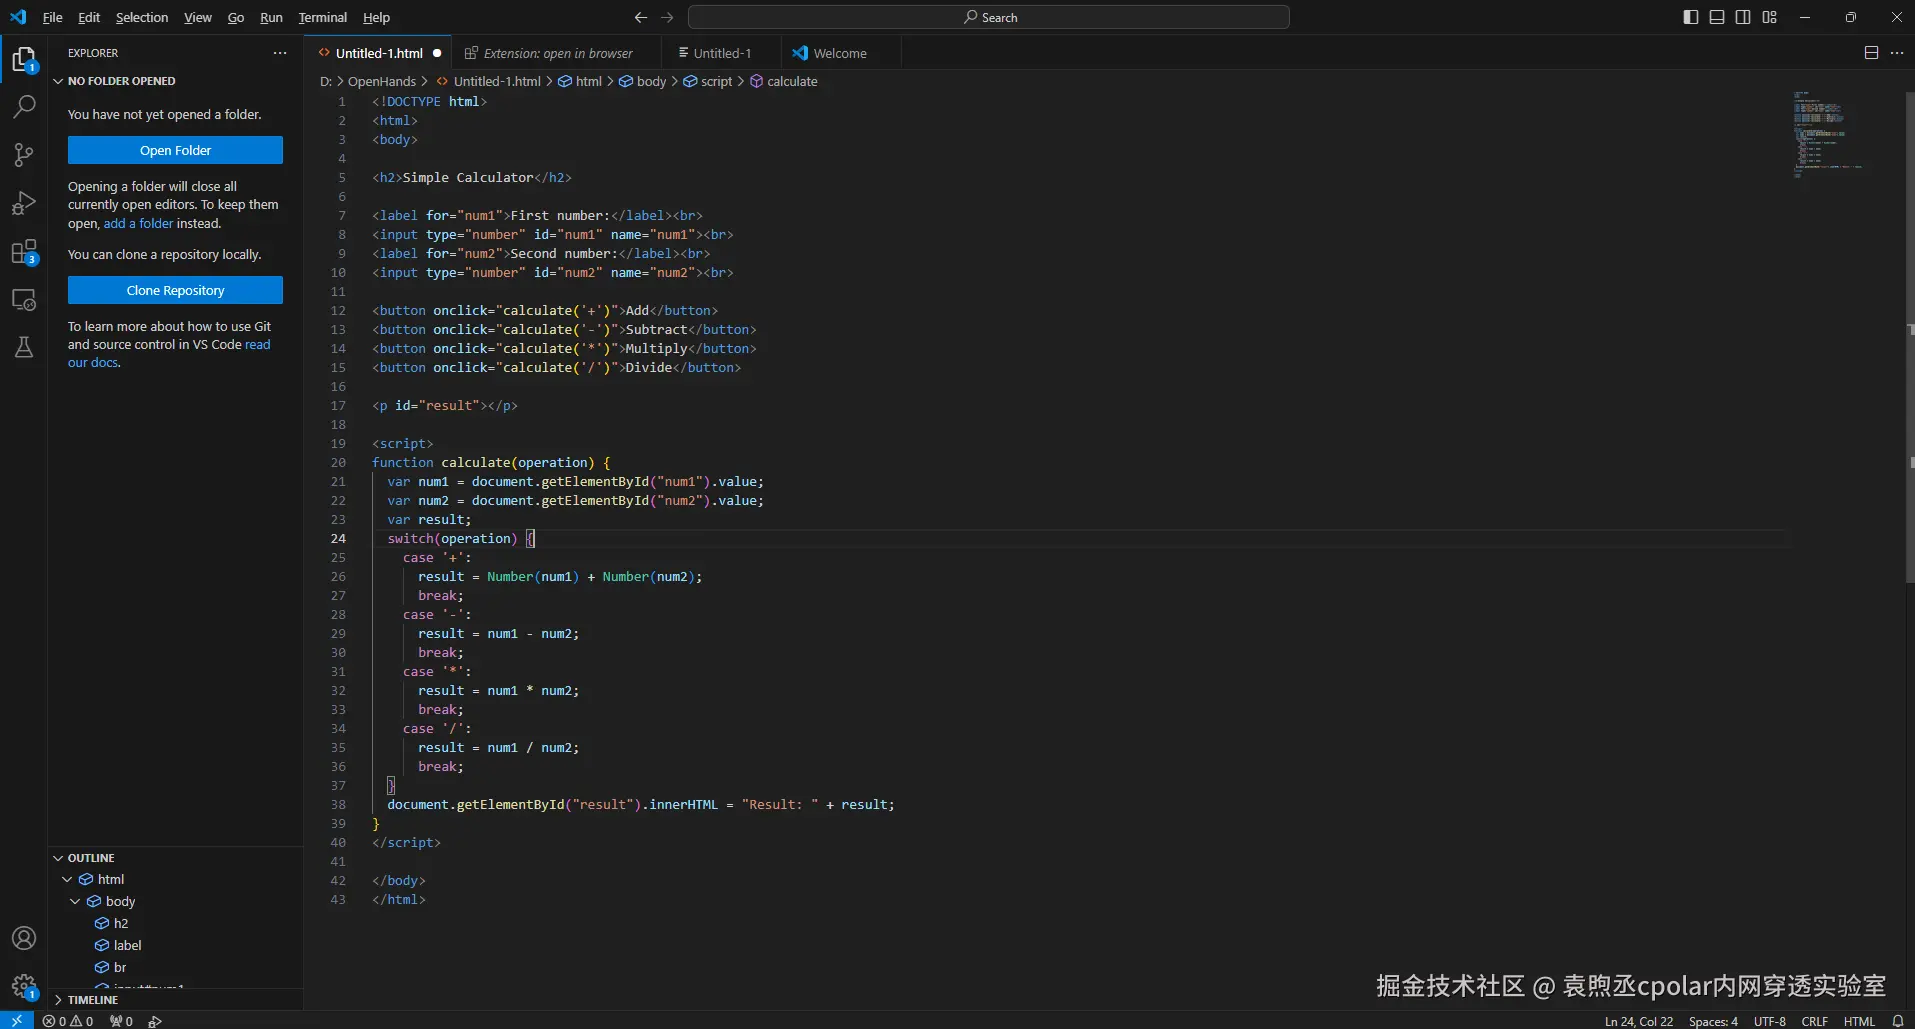Viewport: 1915px width, 1029px height.
Task: Open the Source Control view
Action: click(24, 154)
